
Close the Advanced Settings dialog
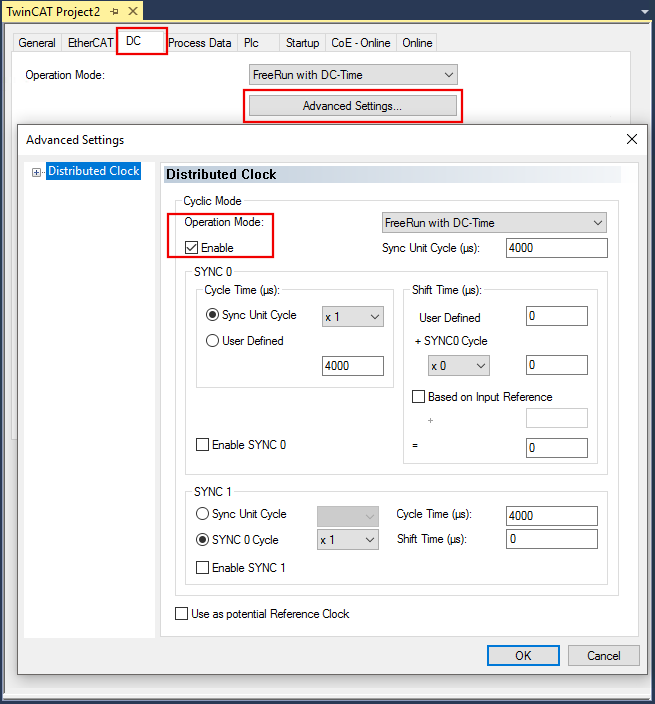coord(632,139)
